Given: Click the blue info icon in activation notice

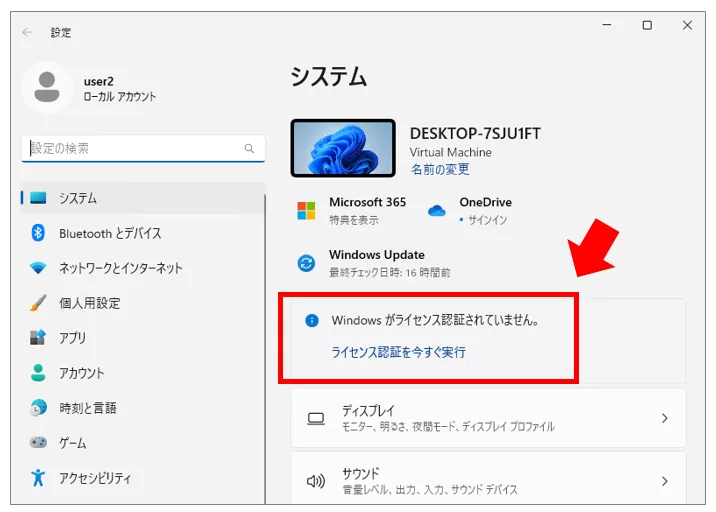Looking at the screenshot, I should [312, 321].
